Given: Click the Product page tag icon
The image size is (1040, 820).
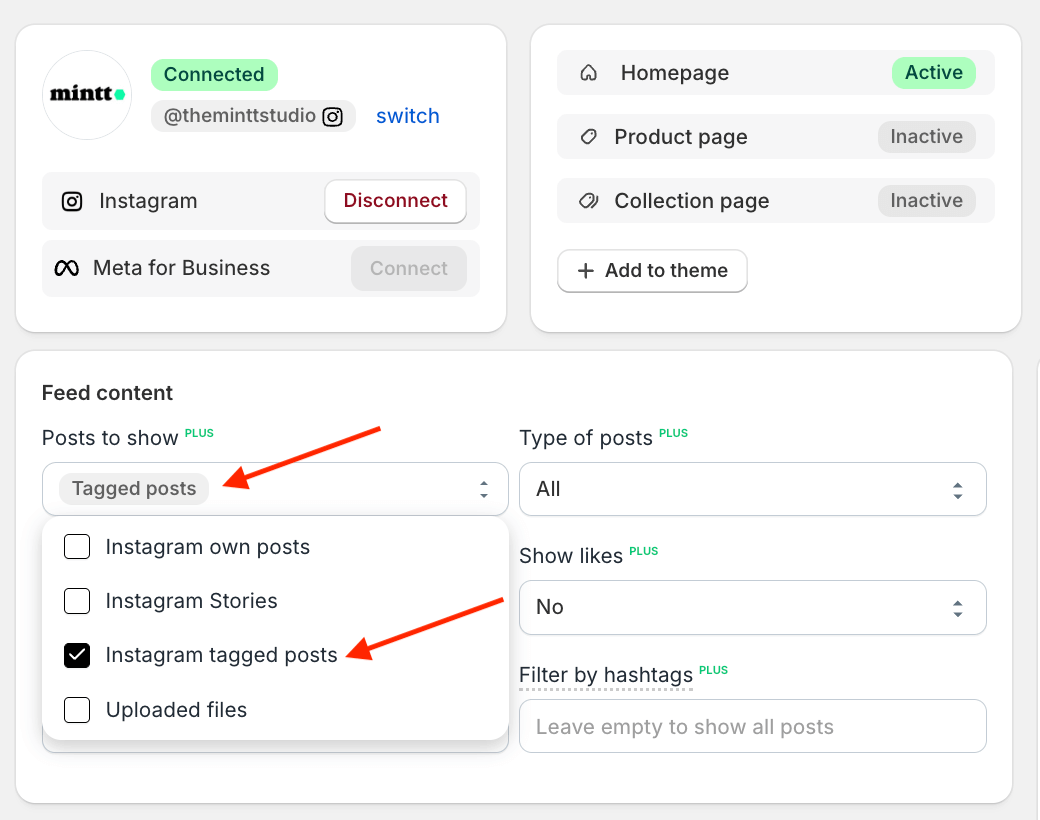Looking at the screenshot, I should point(589,137).
